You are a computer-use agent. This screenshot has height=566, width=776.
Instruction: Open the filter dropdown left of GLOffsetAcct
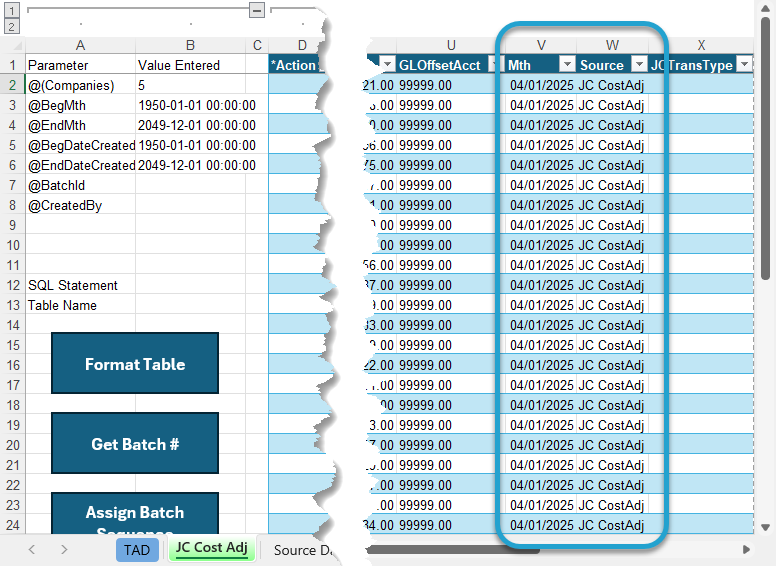pyautogui.click(x=388, y=64)
